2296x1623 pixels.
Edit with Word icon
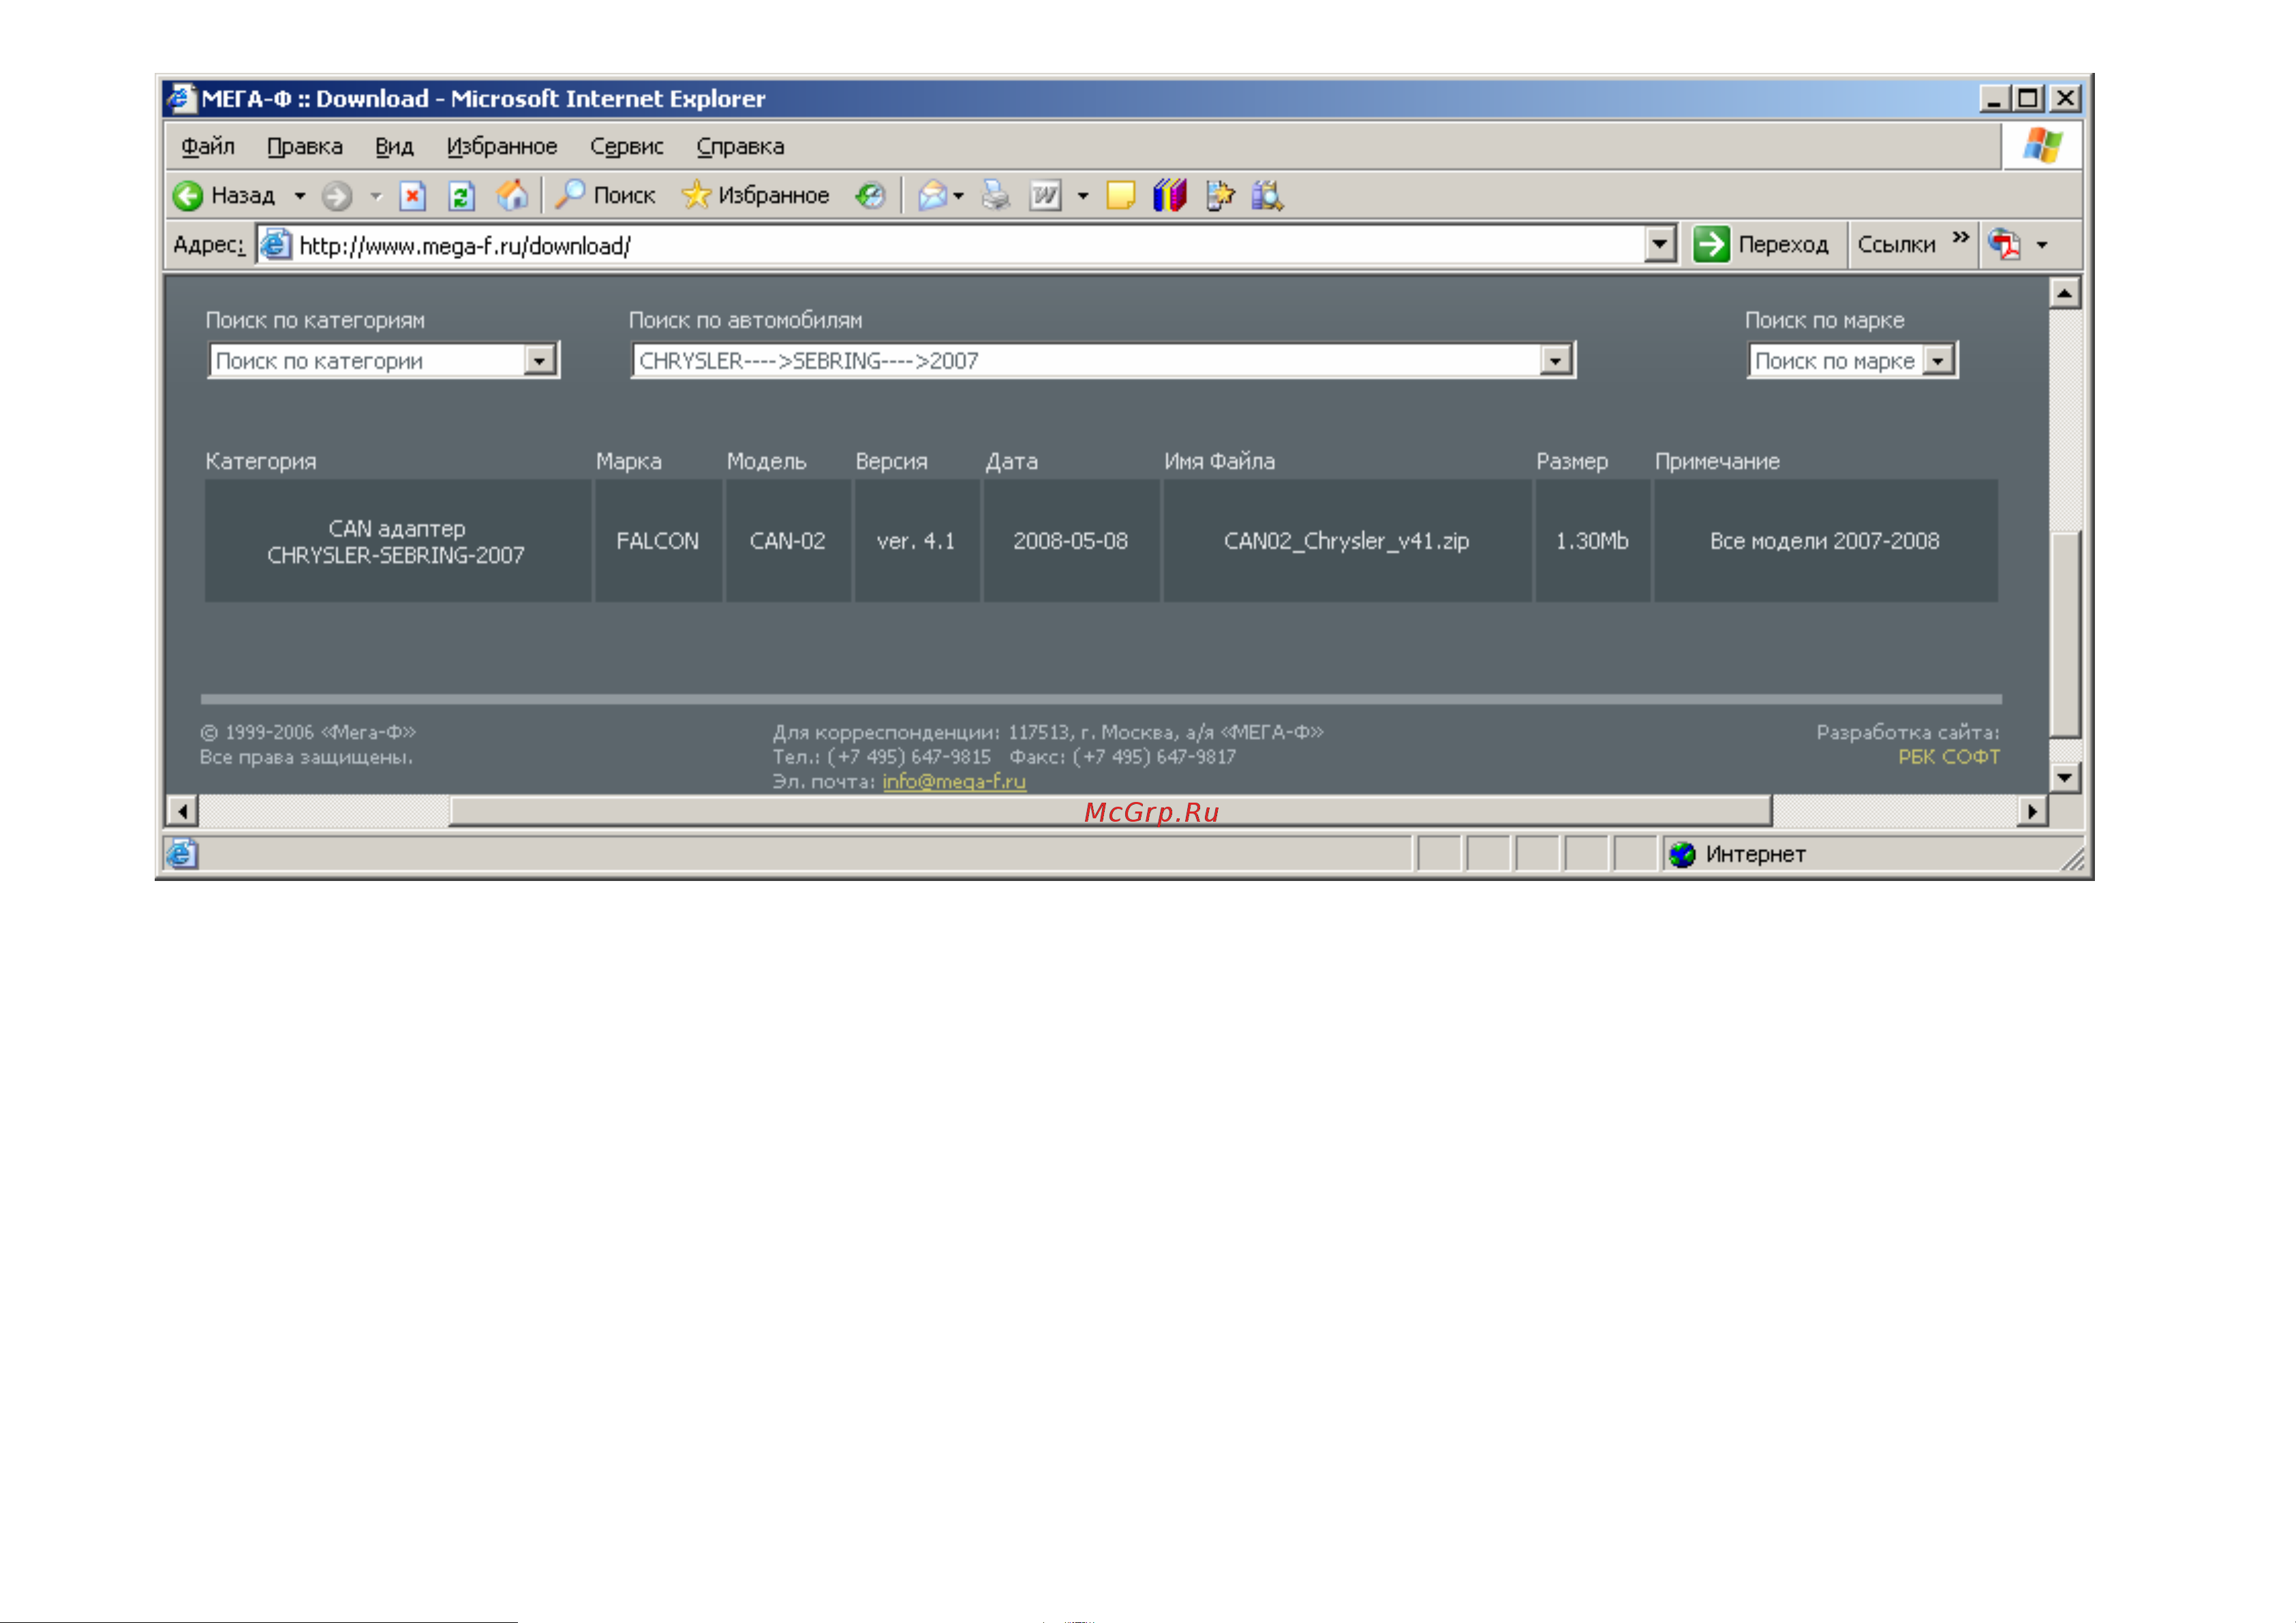pos(1045,195)
